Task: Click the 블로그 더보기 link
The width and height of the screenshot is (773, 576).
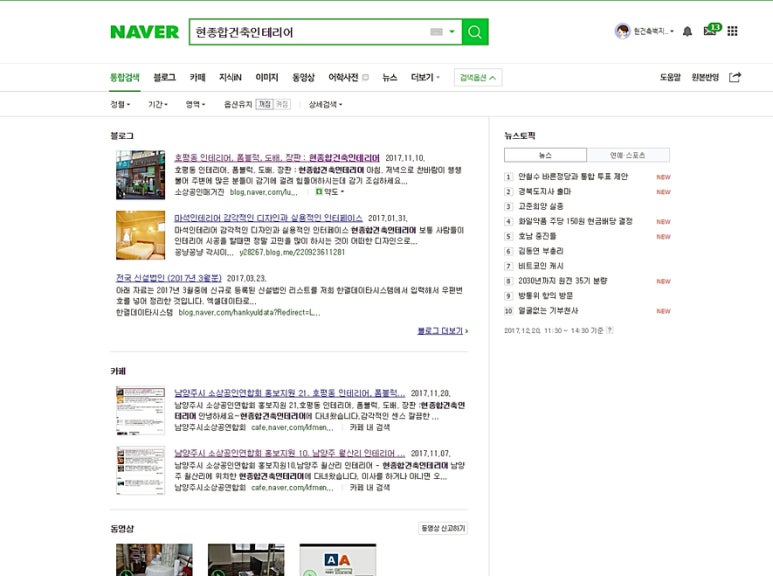Action: [442, 331]
